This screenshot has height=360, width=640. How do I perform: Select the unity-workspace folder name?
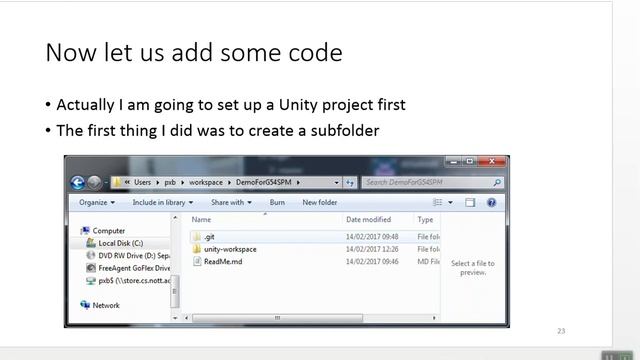point(230,249)
